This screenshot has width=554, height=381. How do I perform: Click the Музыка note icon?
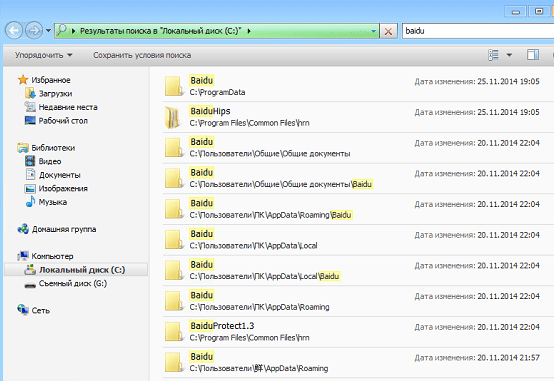(30, 201)
